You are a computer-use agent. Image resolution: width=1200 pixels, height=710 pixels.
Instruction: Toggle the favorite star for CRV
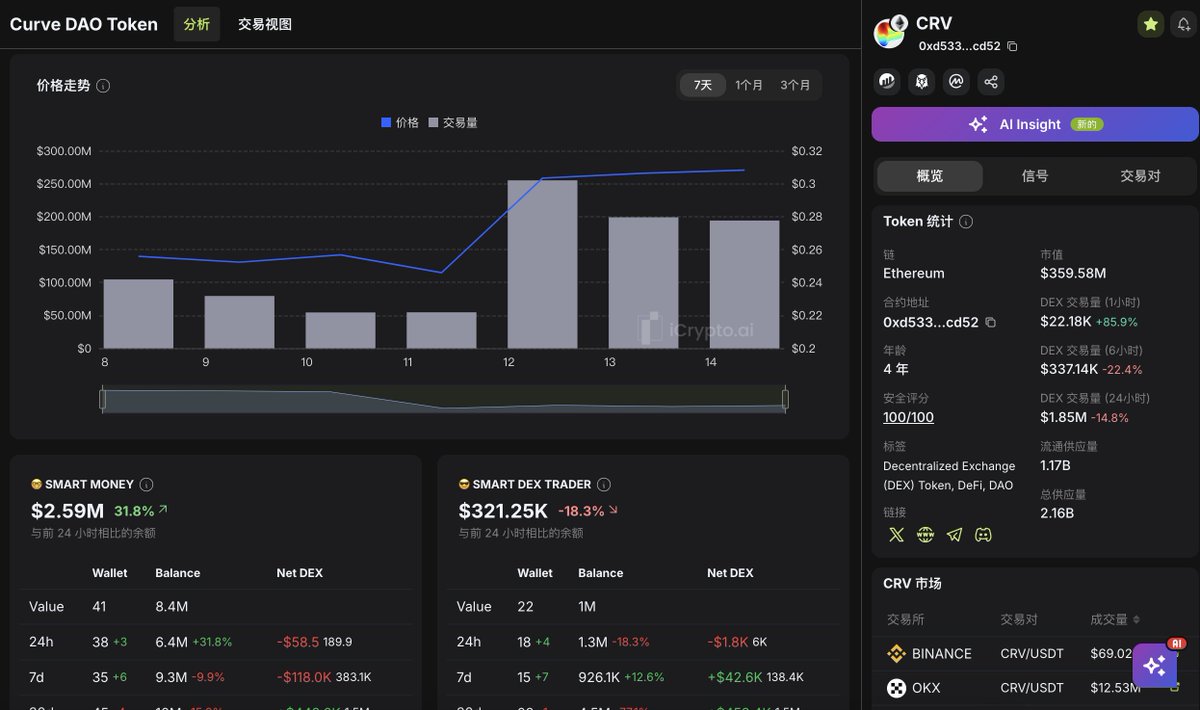coord(1151,25)
